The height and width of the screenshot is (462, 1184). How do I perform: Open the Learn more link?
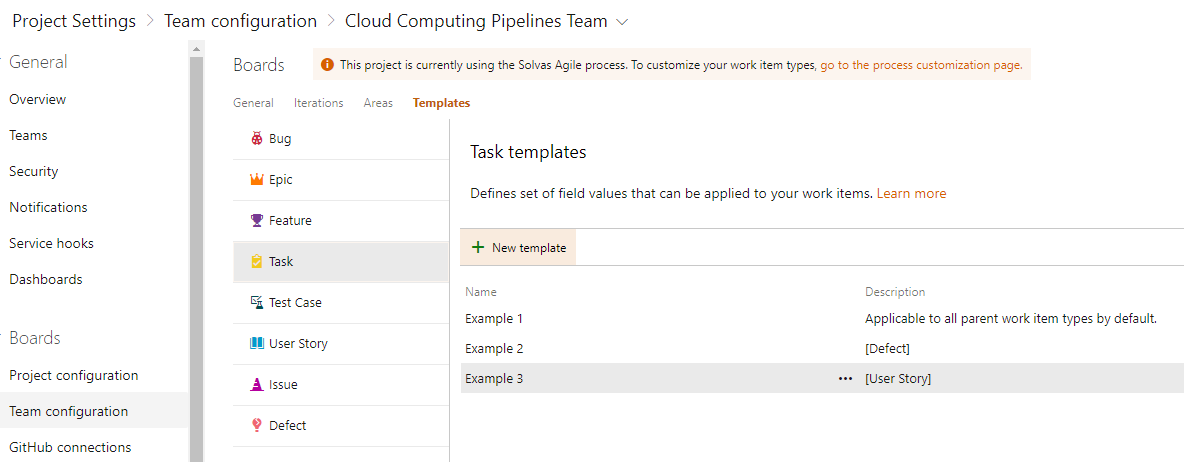tap(911, 193)
